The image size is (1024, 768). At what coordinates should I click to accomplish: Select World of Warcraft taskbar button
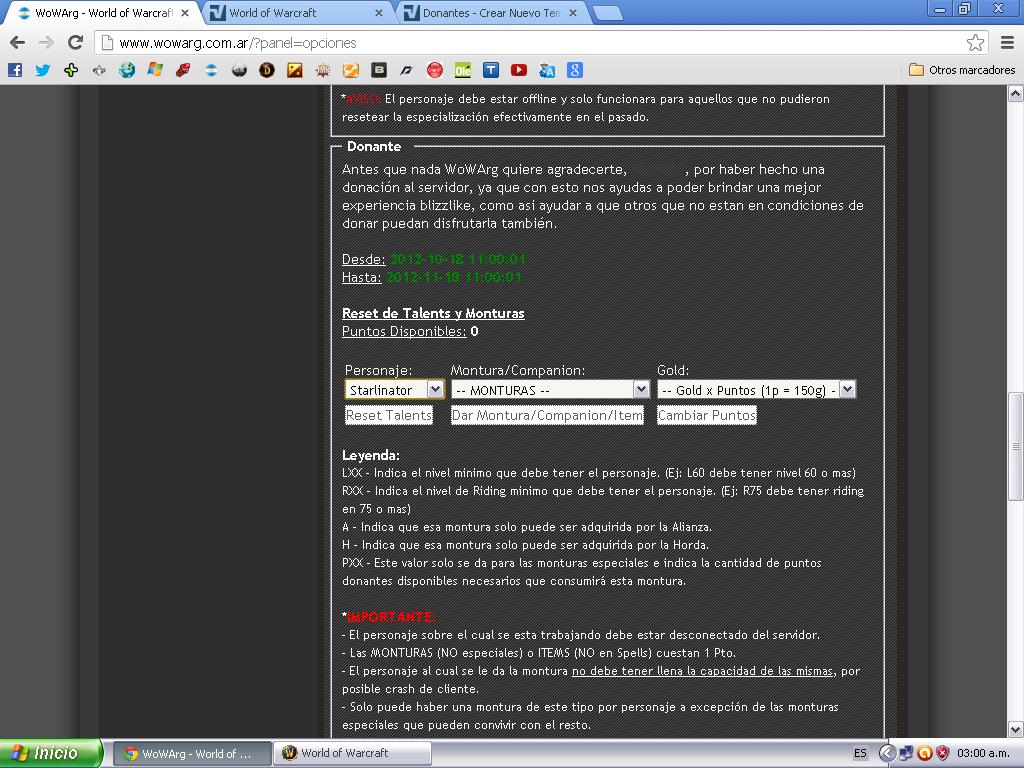coord(352,754)
